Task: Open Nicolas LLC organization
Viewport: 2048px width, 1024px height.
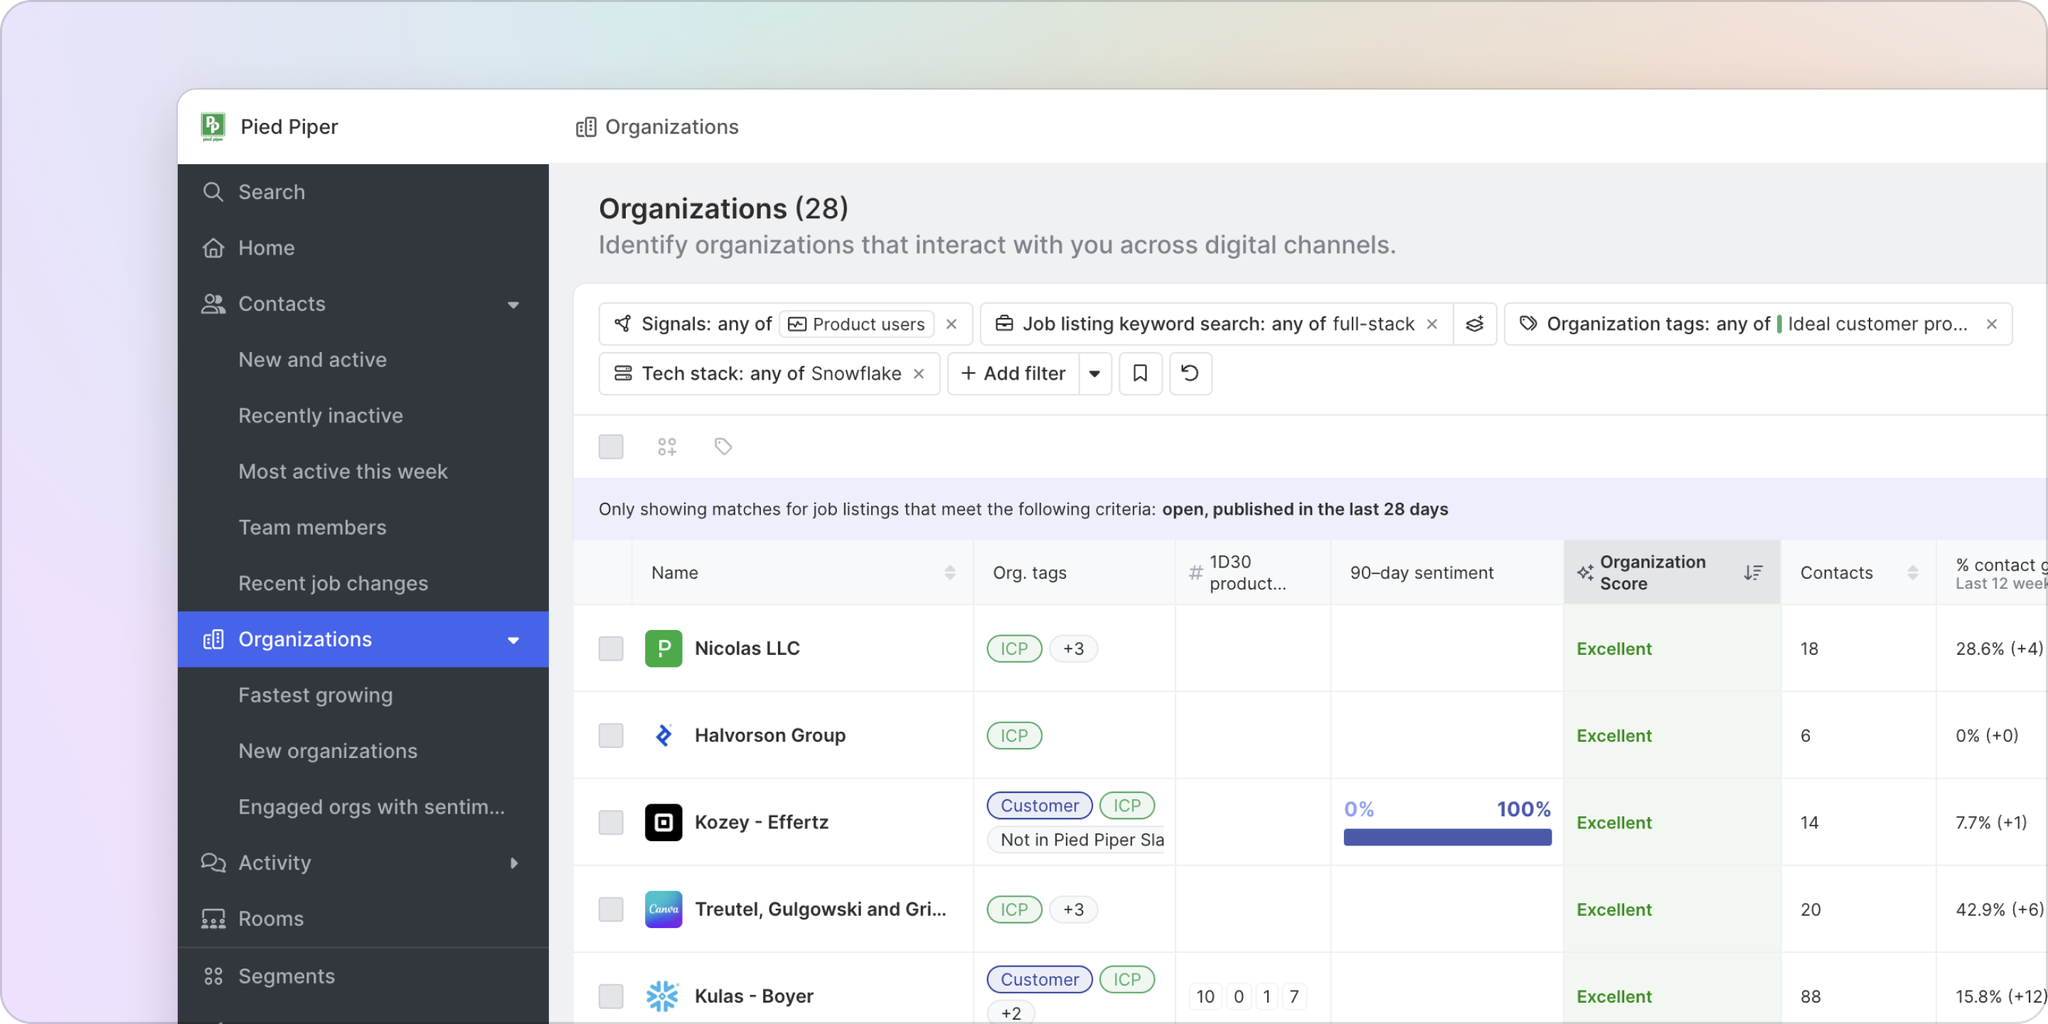Action: pos(747,649)
